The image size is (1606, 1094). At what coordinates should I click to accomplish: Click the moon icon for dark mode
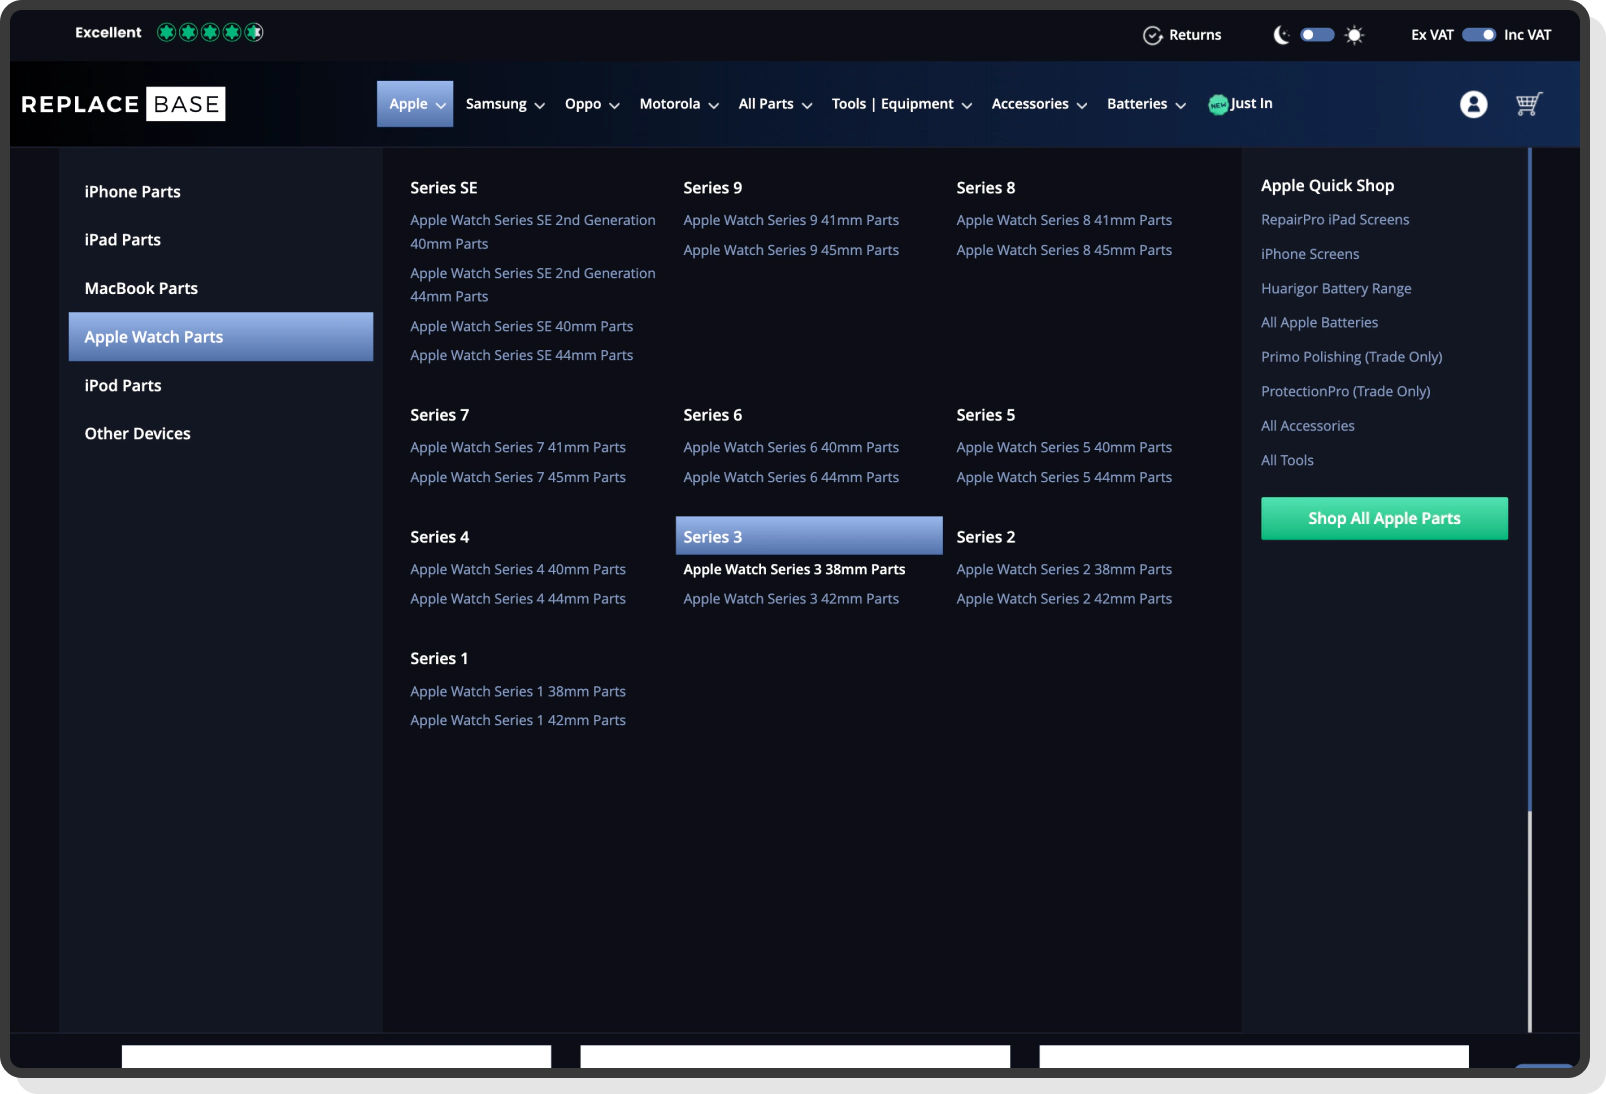click(1282, 34)
